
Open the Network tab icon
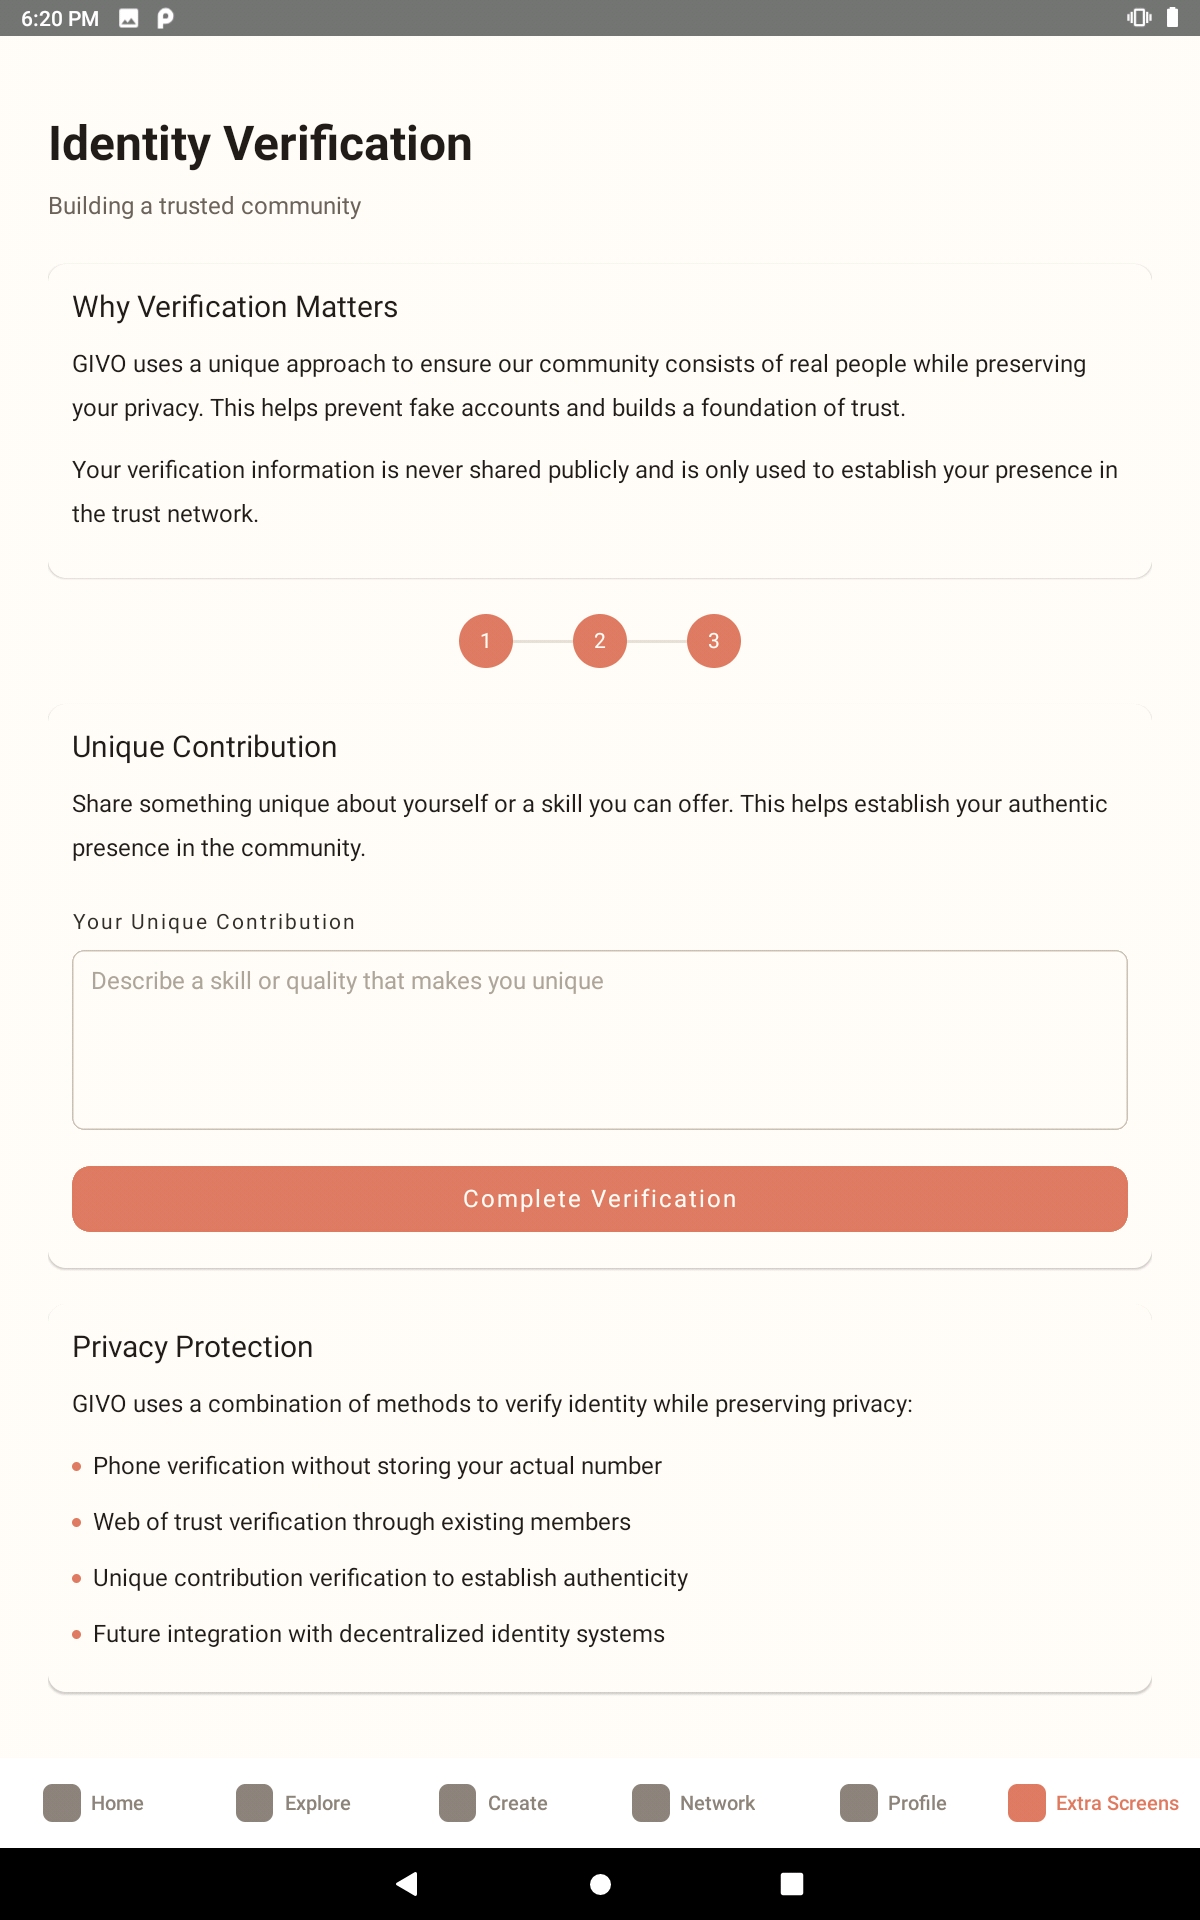point(650,1803)
